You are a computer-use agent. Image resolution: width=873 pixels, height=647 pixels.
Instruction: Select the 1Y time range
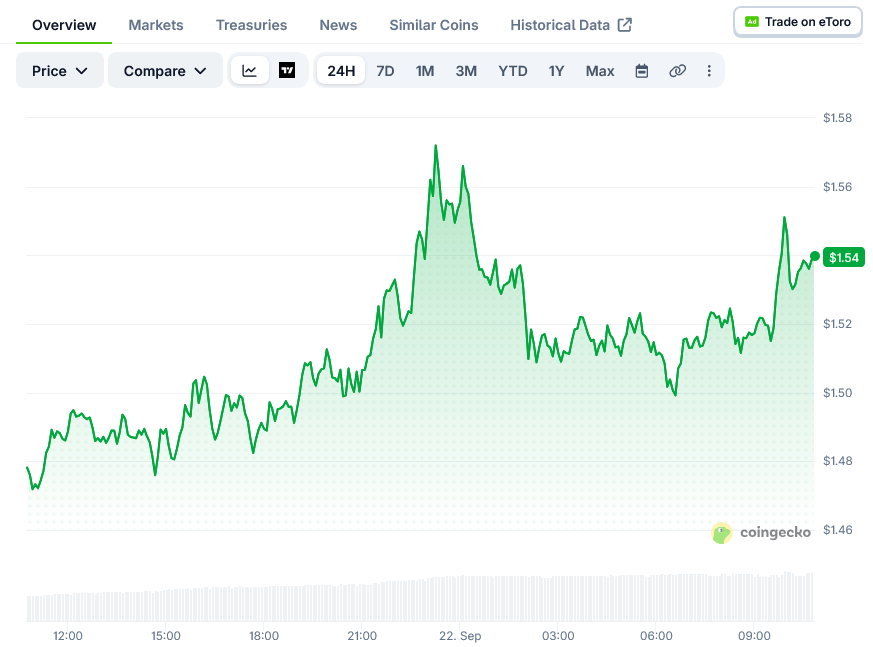tap(556, 71)
